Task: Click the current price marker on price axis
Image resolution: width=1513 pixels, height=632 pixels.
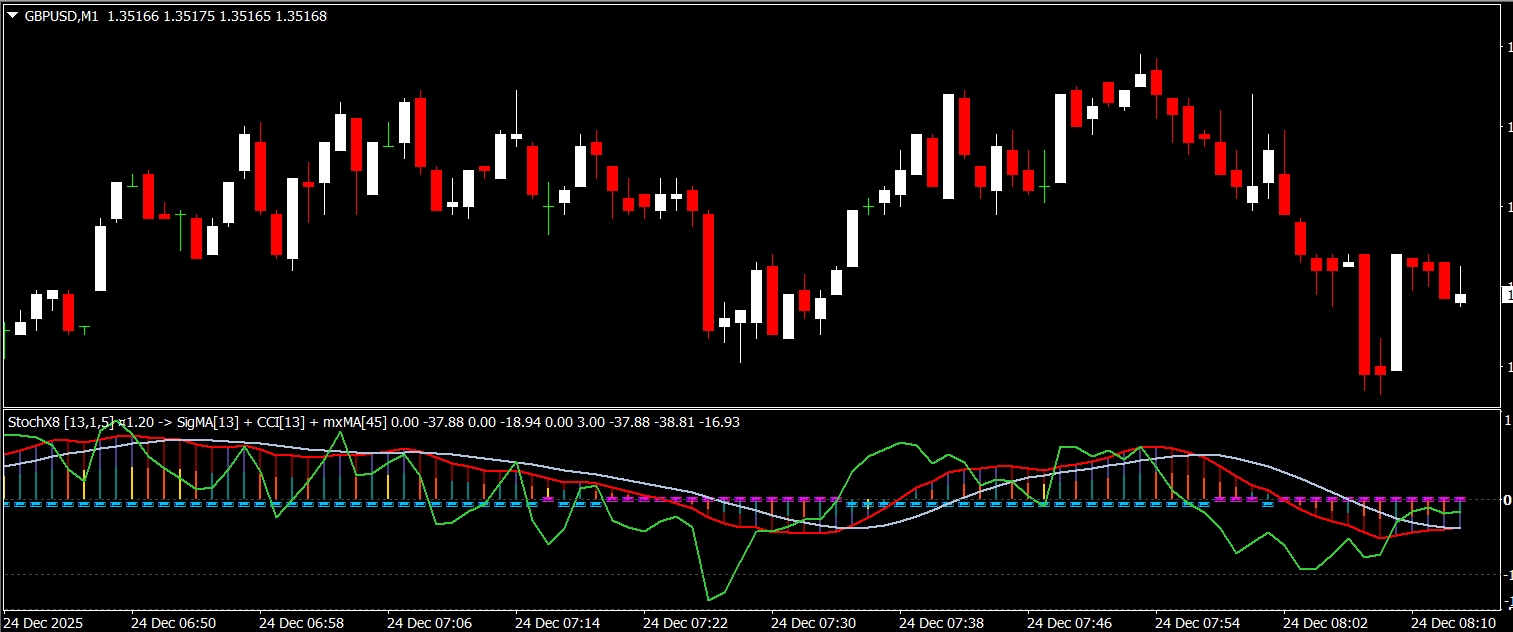Action: point(1507,294)
